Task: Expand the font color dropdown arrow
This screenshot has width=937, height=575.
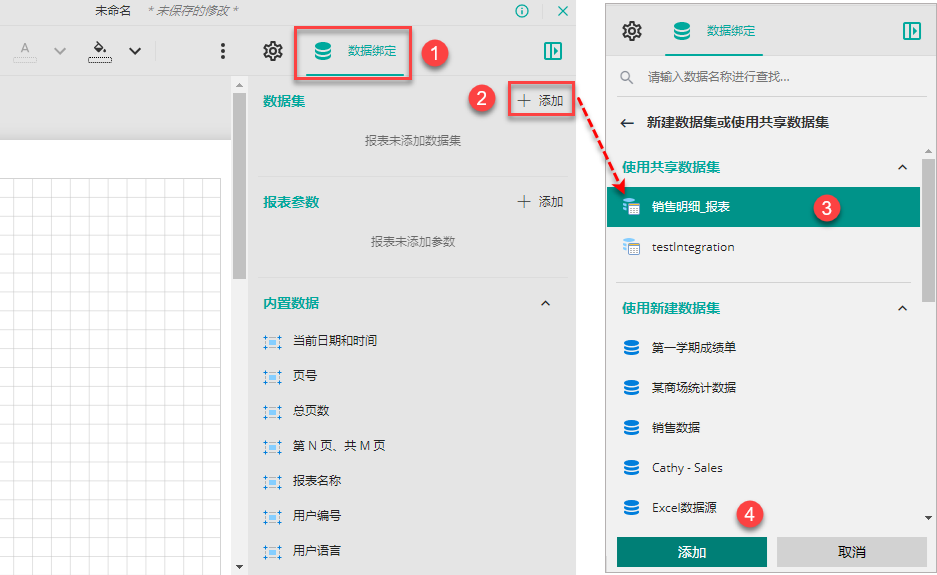Action: click(x=60, y=51)
